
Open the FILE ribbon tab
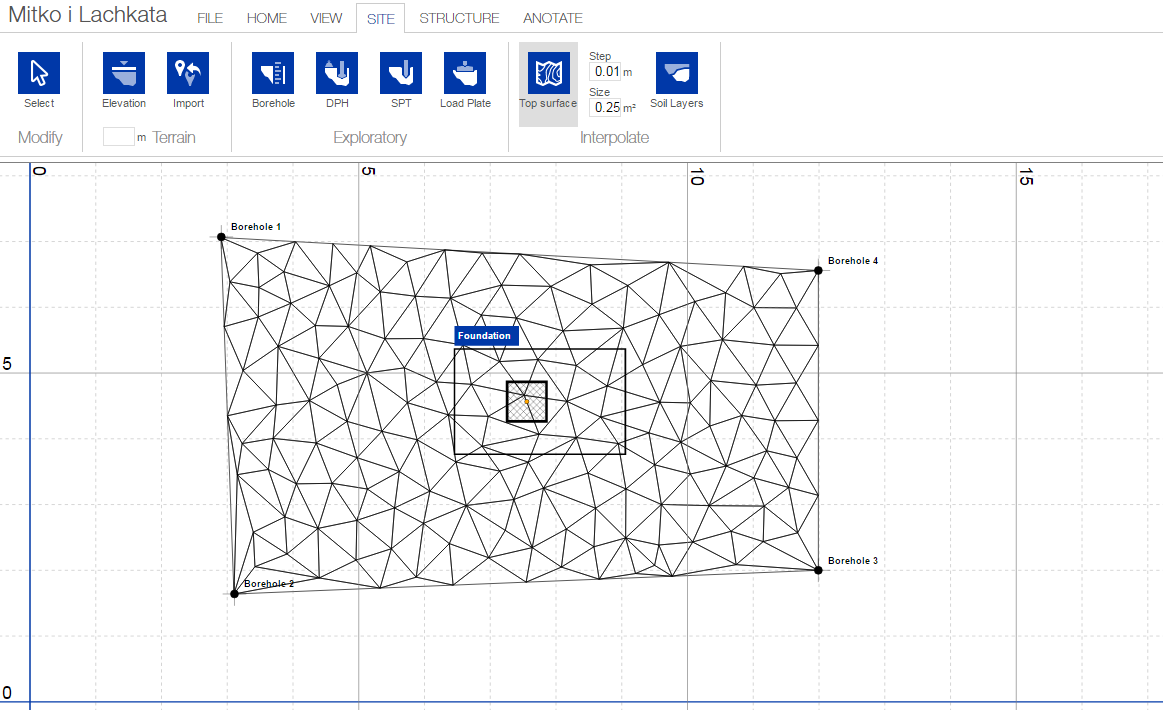tap(210, 18)
